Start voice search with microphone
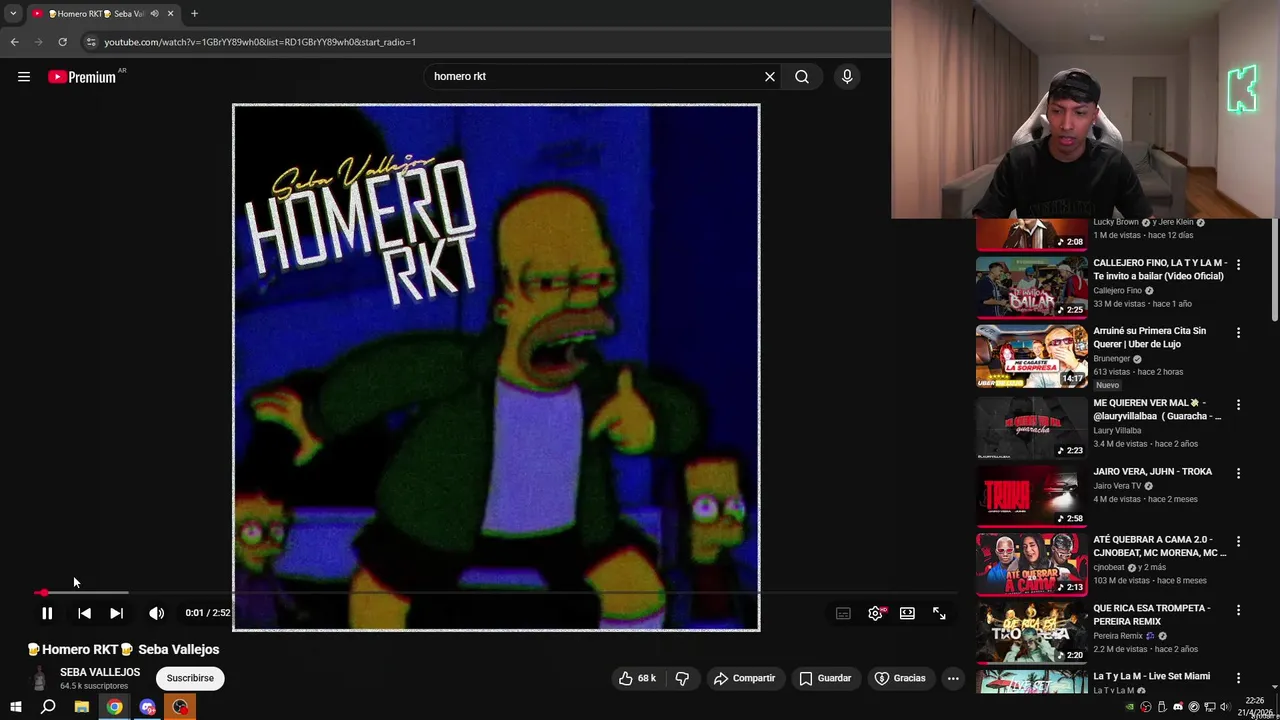 (847, 76)
